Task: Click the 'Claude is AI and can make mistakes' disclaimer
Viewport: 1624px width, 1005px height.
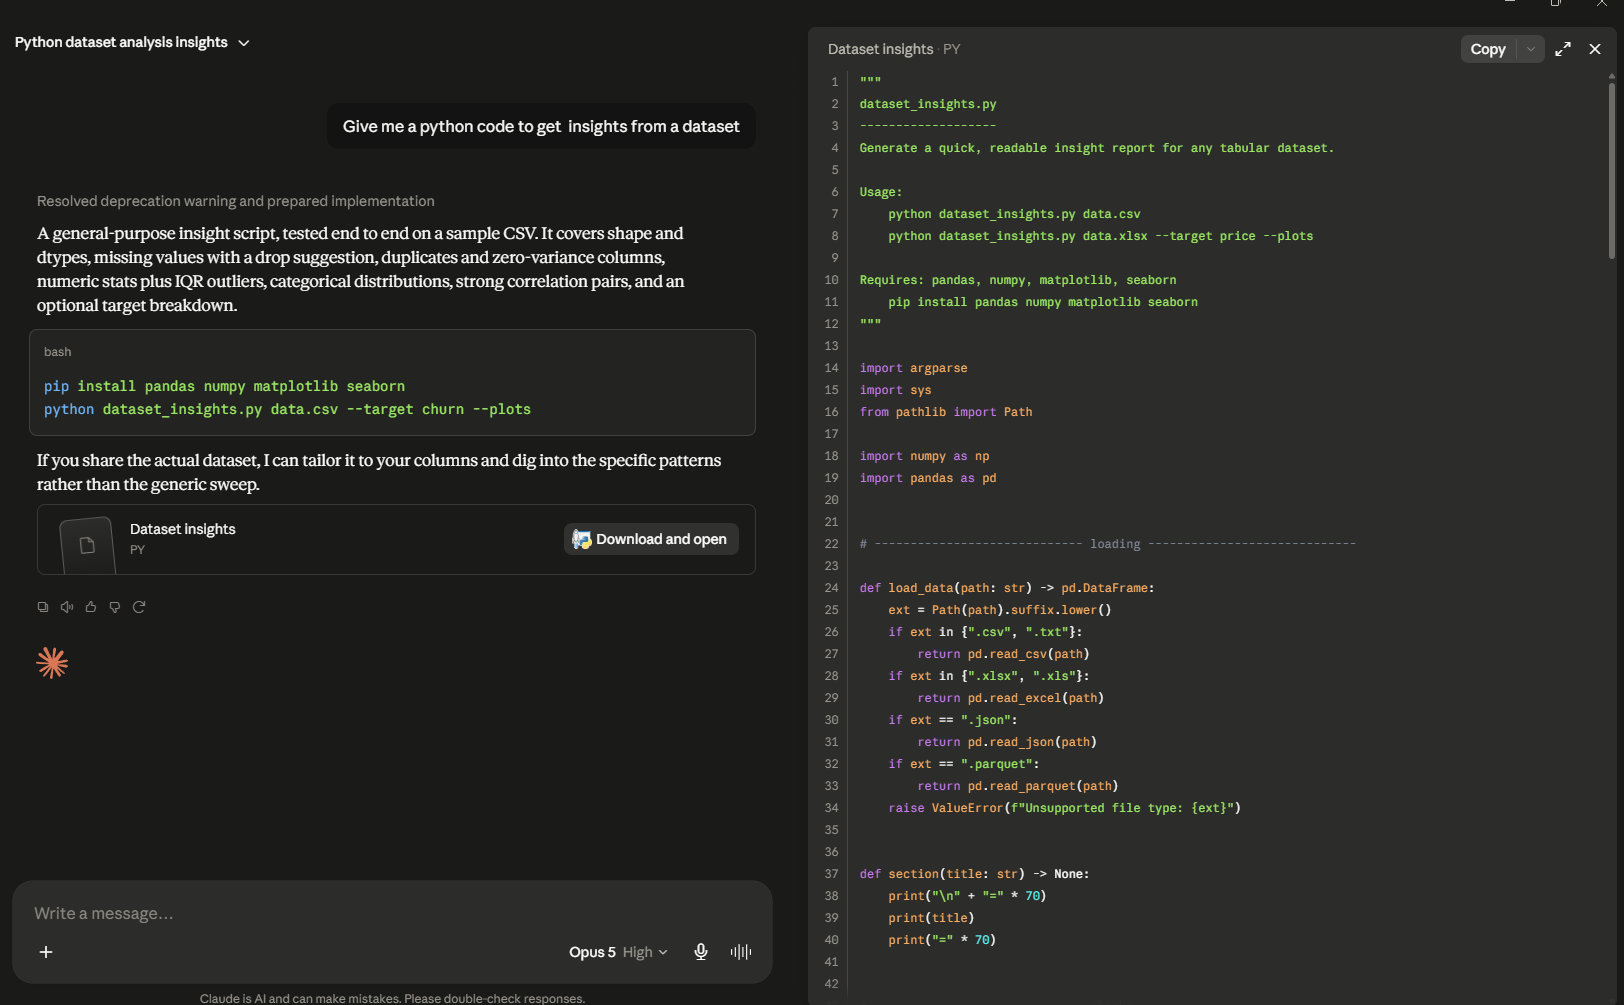Action: [392, 998]
